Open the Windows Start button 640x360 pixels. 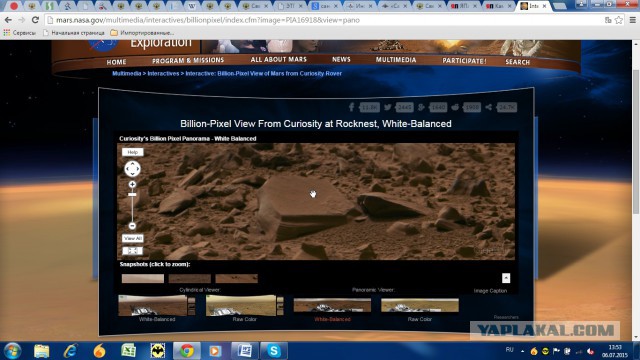click(x=13, y=351)
